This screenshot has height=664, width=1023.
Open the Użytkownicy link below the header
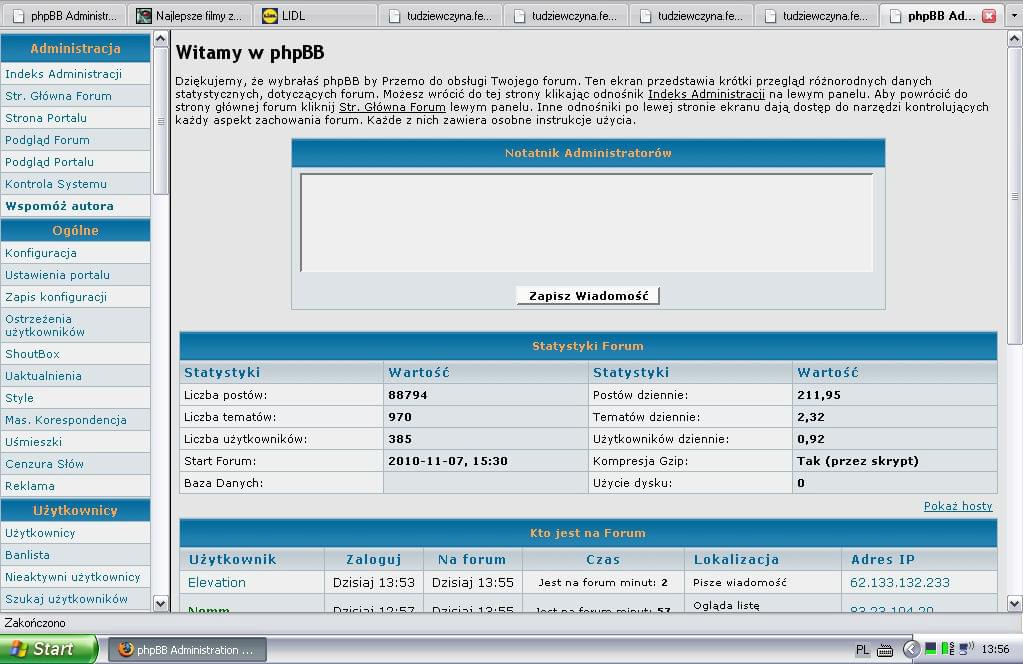coord(40,533)
